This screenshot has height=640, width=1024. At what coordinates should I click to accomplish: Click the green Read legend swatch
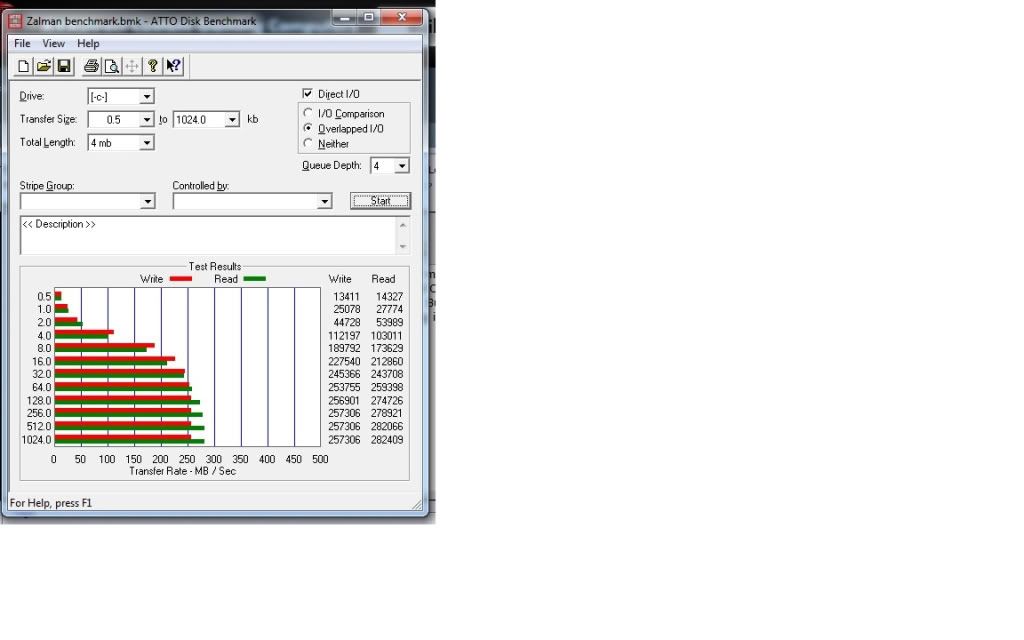coord(255,279)
